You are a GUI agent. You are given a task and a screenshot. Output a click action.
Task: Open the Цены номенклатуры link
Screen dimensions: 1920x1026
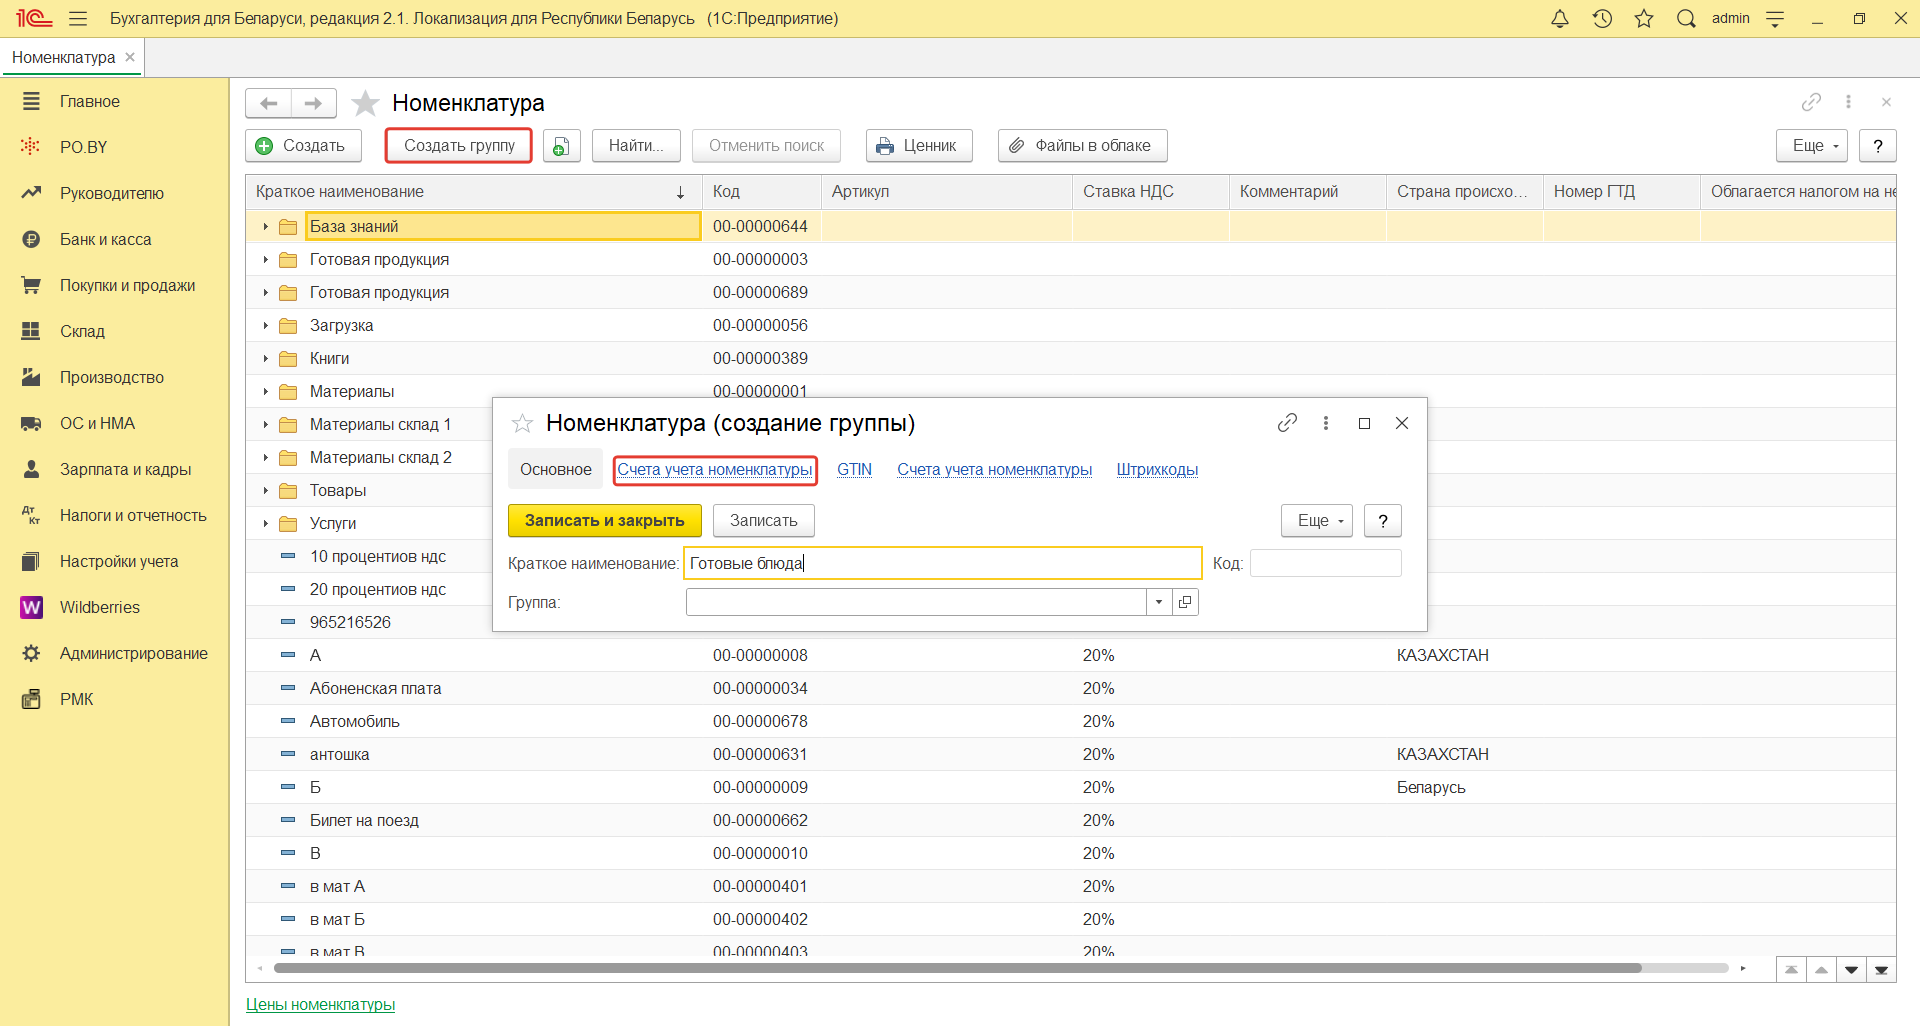pos(320,1004)
